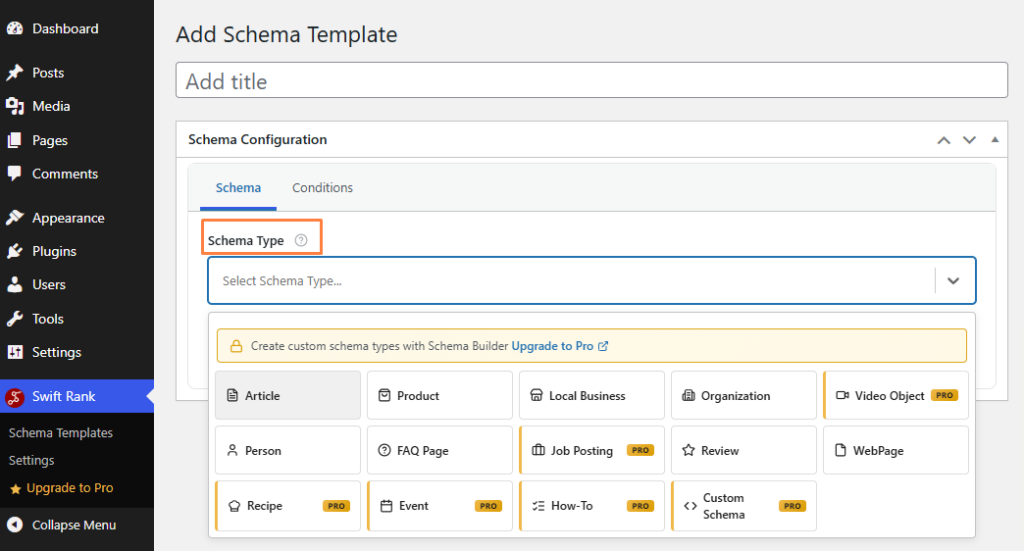
Task: Choose Product schema type label
Action: tap(418, 396)
